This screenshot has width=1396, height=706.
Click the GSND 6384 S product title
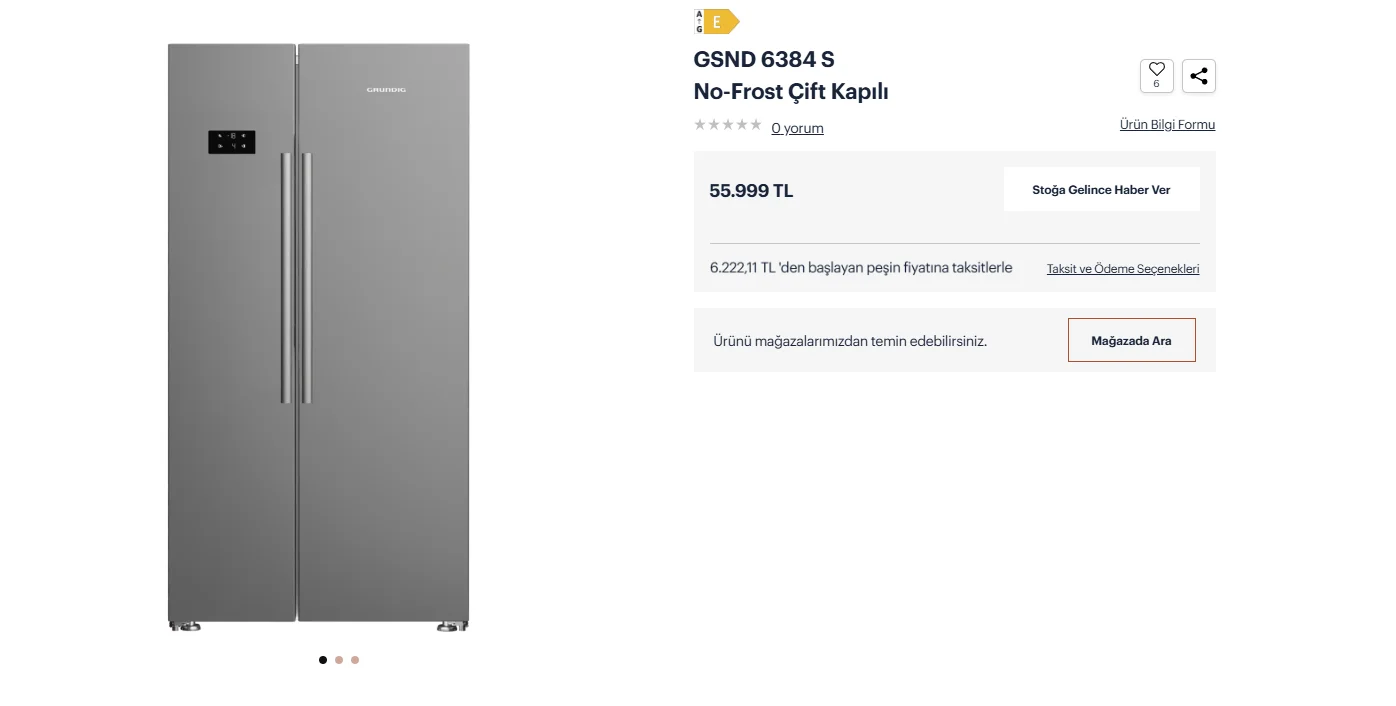pyautogui.click(x=764, y=60)
